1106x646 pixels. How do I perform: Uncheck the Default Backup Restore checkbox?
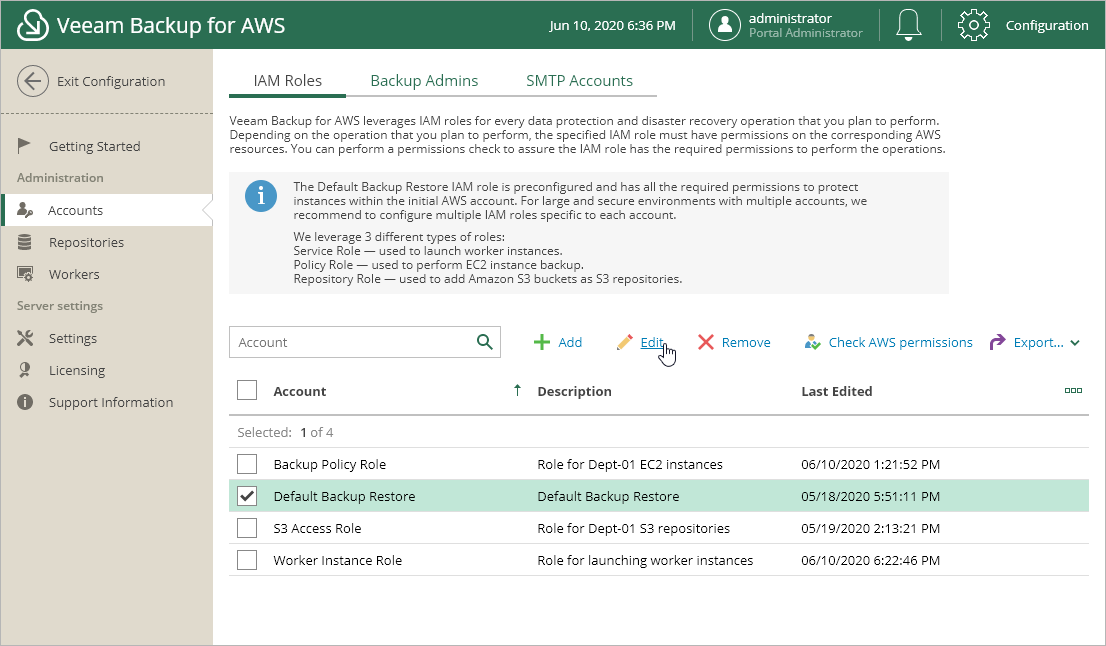click(x=247, y=496)
